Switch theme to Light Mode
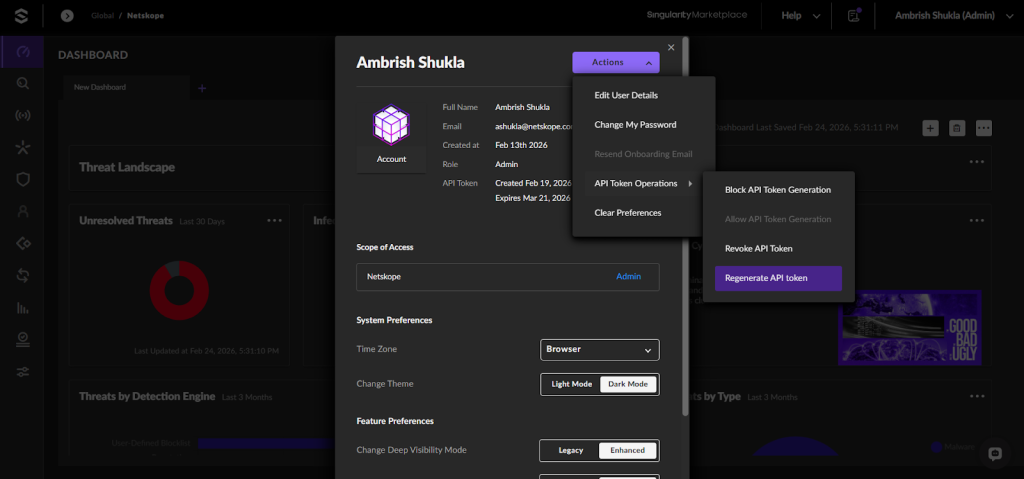 (x=571, y=384)
